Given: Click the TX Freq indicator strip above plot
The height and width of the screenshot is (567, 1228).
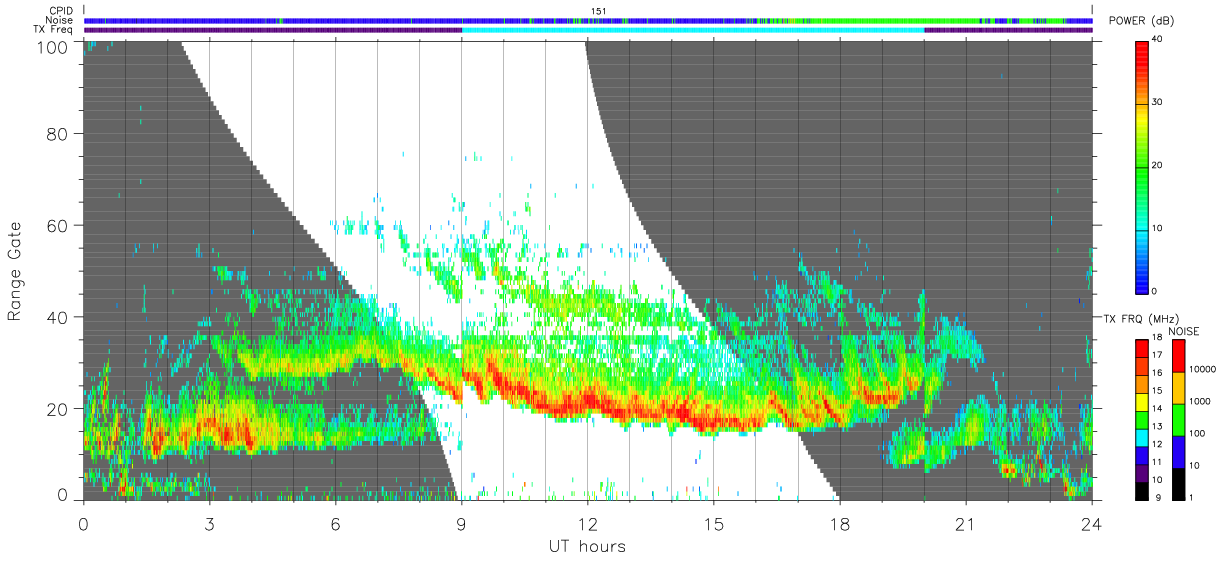Looking at the screenshot, I should (588, 30).
